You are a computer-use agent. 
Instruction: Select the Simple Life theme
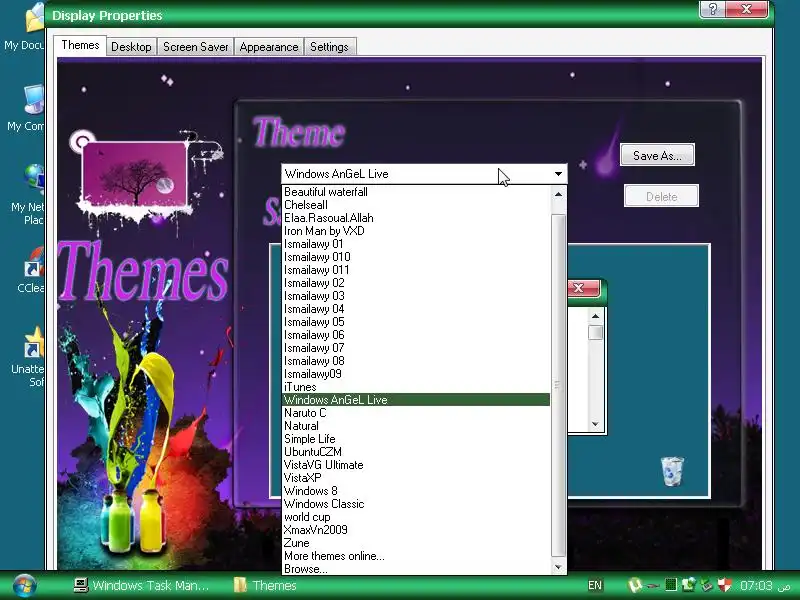(x=416, y=439)
